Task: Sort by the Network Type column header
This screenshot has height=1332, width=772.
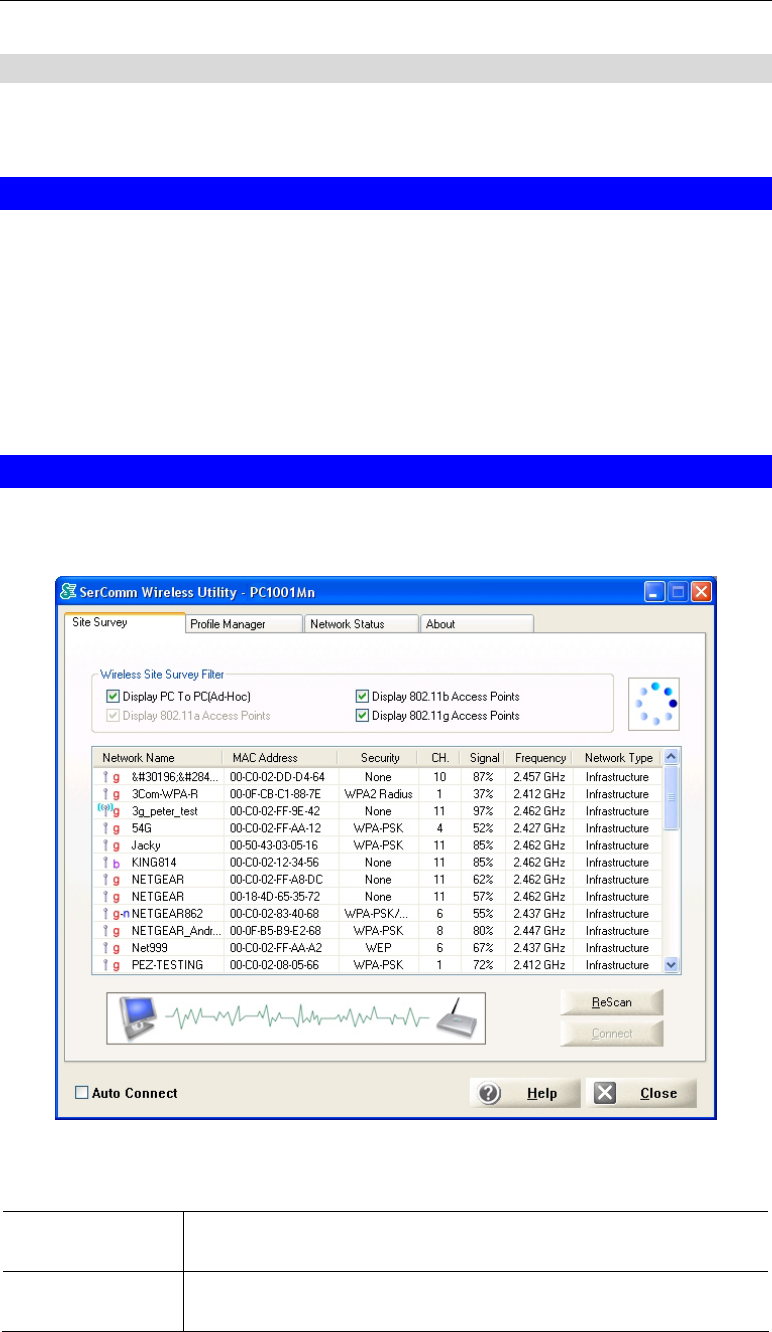Action: 619,758
